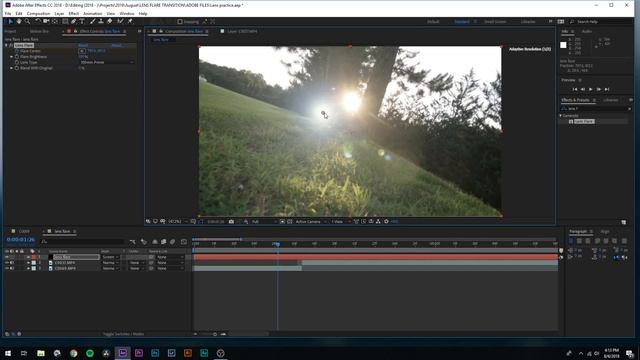This screenshot has height=360, width=640.
Task: Select the Hand tool
Action: point(19,21)
